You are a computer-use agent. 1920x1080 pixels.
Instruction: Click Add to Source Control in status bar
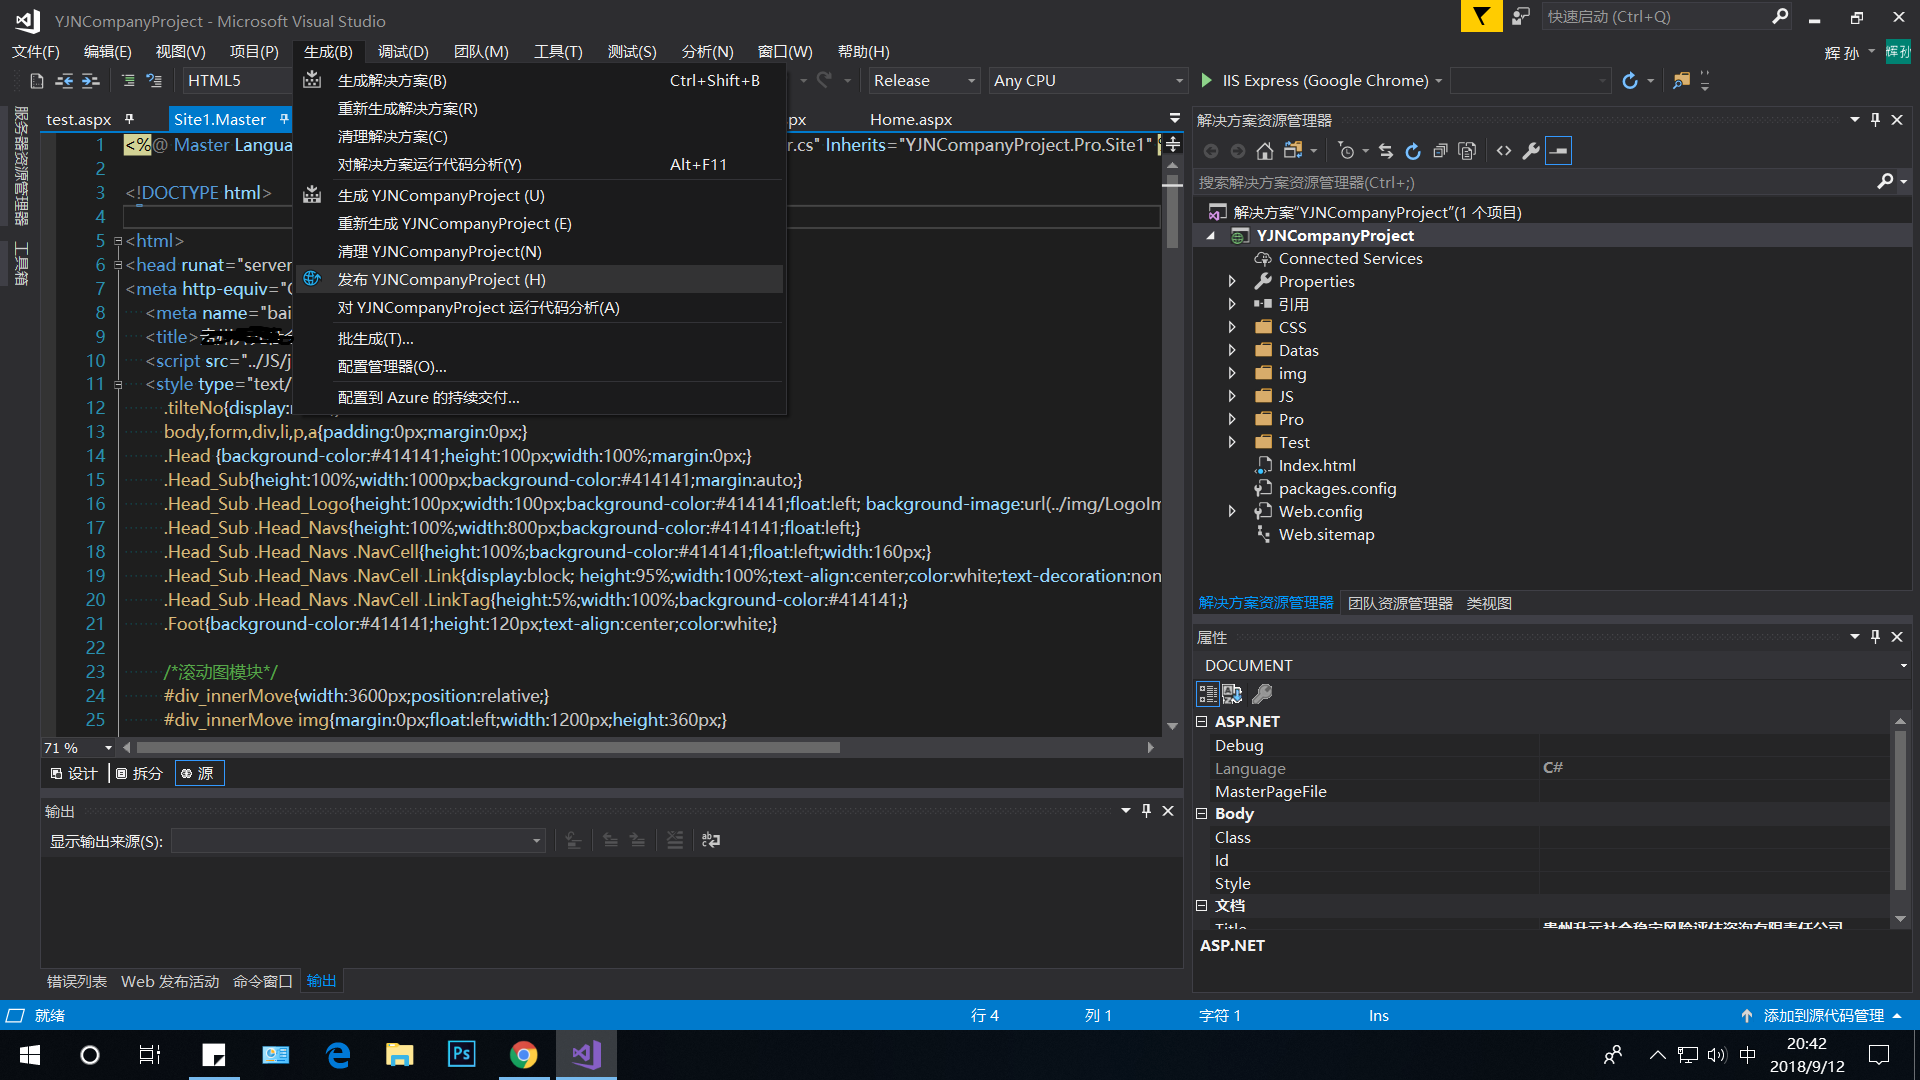point(1822,1016)
